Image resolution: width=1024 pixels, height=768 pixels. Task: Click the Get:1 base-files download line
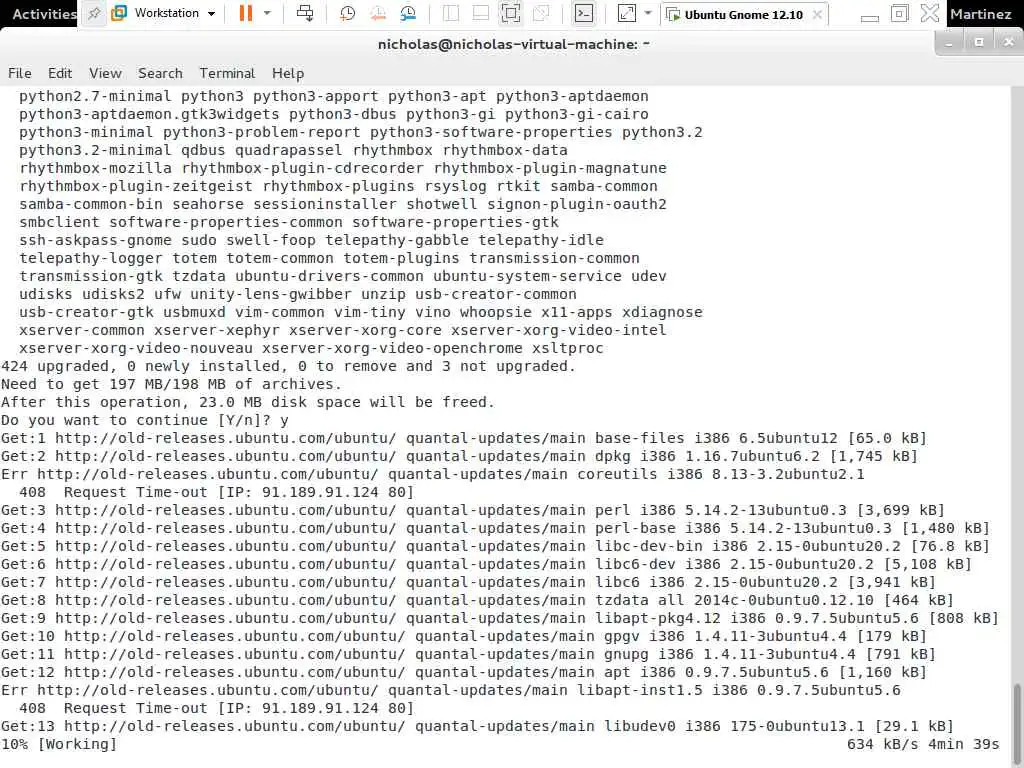(x=464, y=438)
